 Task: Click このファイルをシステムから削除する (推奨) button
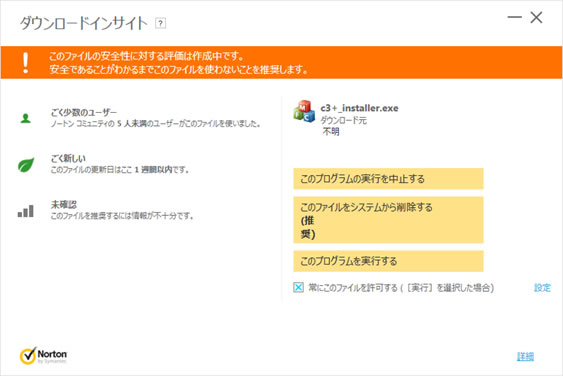click(388, 220)
